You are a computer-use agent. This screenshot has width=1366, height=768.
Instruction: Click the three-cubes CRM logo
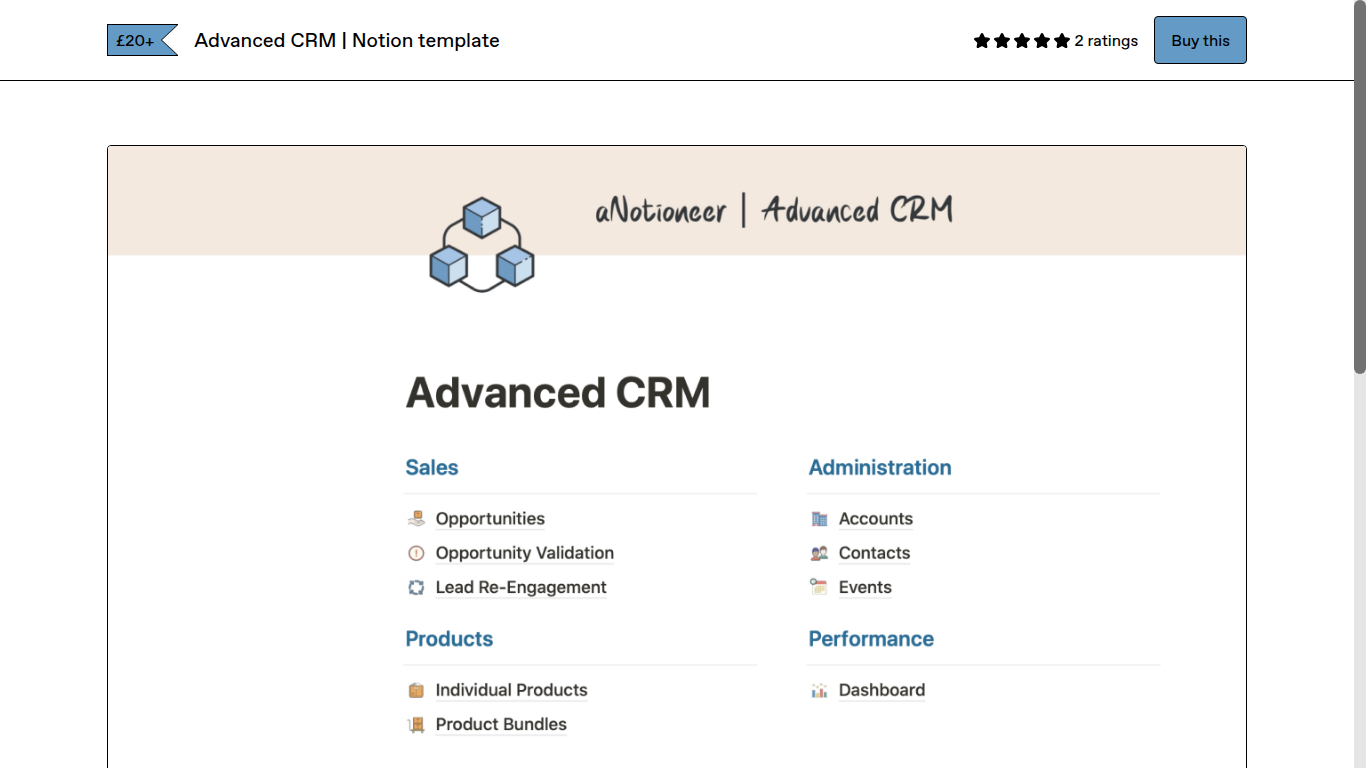coord(482,245)
